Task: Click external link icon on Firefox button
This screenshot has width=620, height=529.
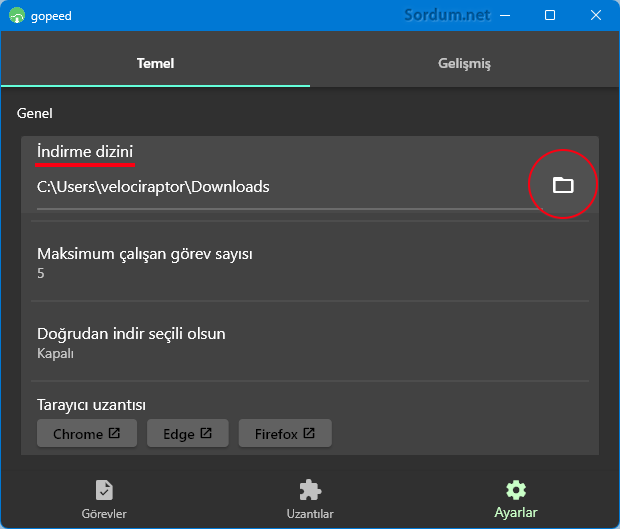Action: click(309, 433)
